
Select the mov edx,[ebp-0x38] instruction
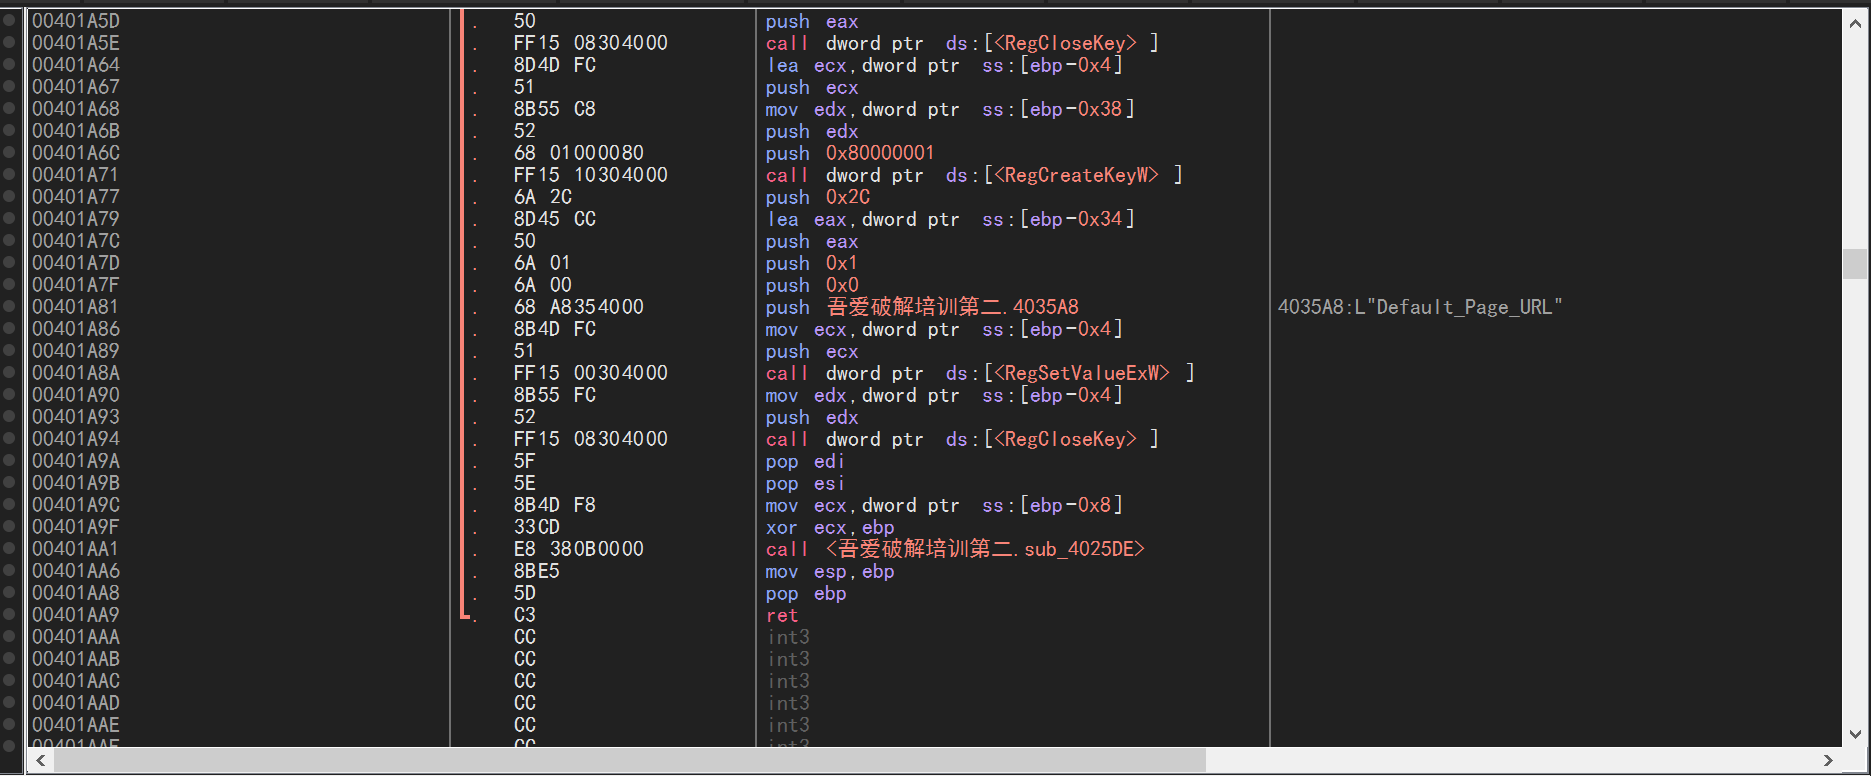tap(950, 109)
